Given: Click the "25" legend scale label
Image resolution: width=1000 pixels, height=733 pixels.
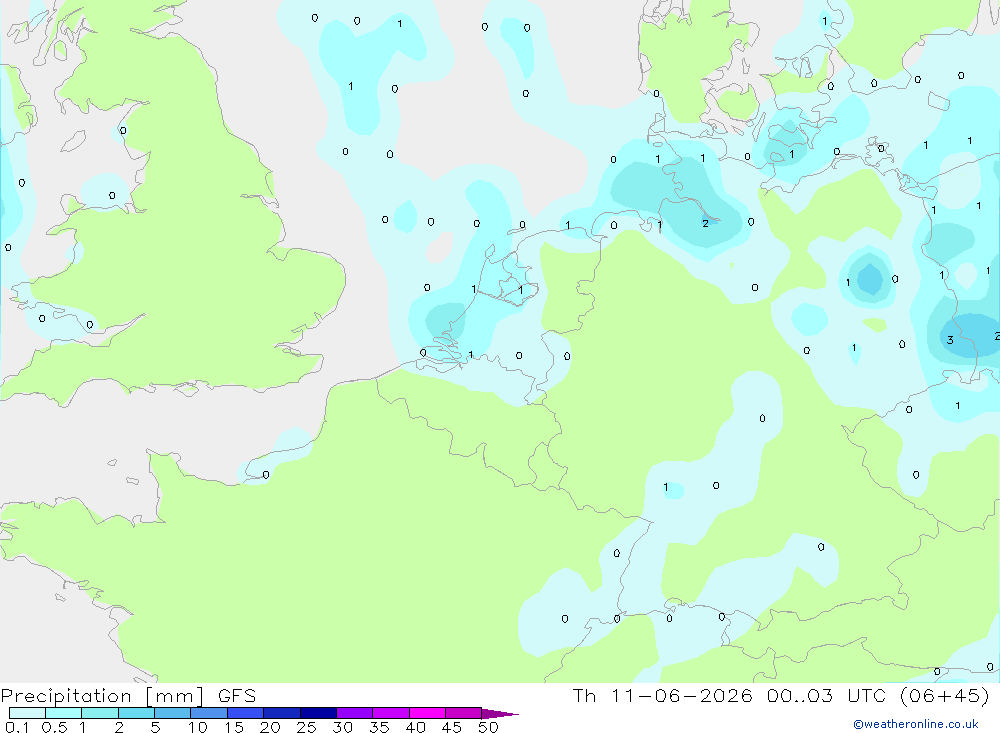Looking at the screenshot, I should [306, 727].
